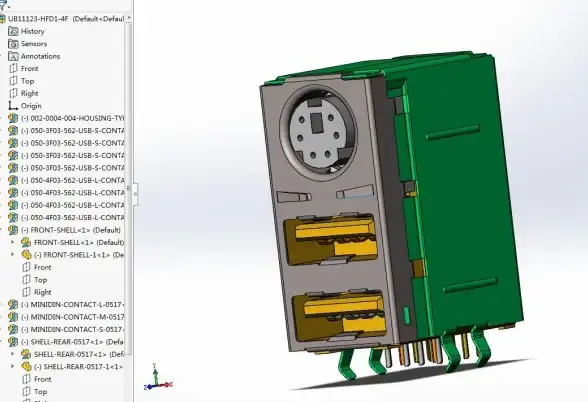Select the MINIDIN-CONTACT-M-0517 row
588x402 pixels.
pos(66,317)
